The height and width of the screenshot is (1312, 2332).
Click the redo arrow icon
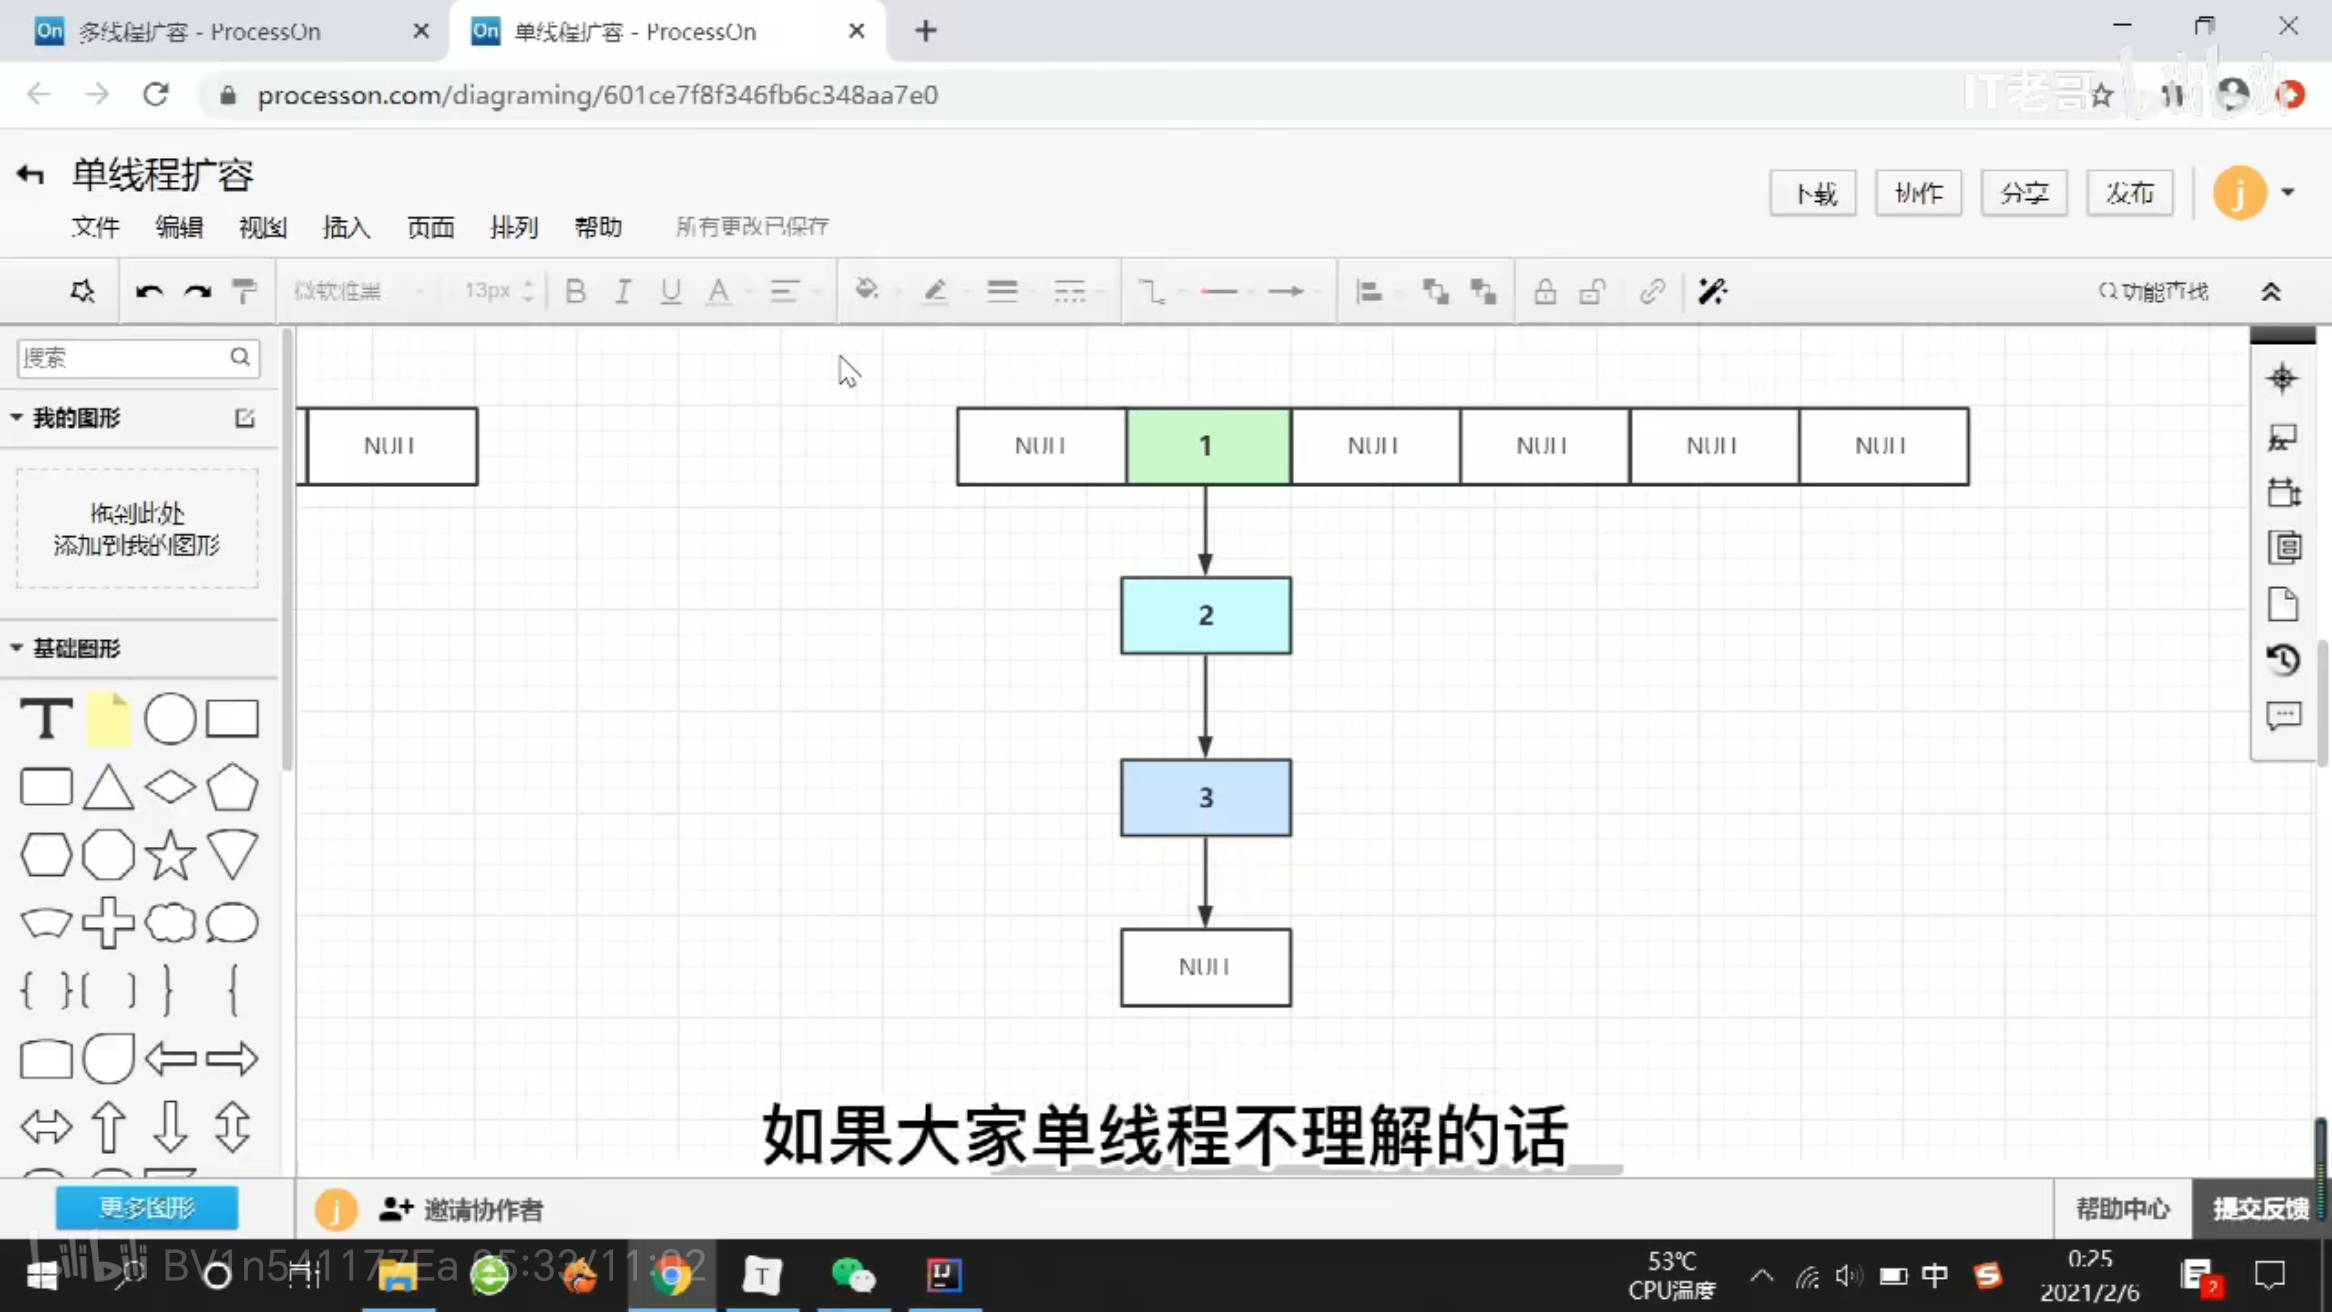click(x=197, y=291)
